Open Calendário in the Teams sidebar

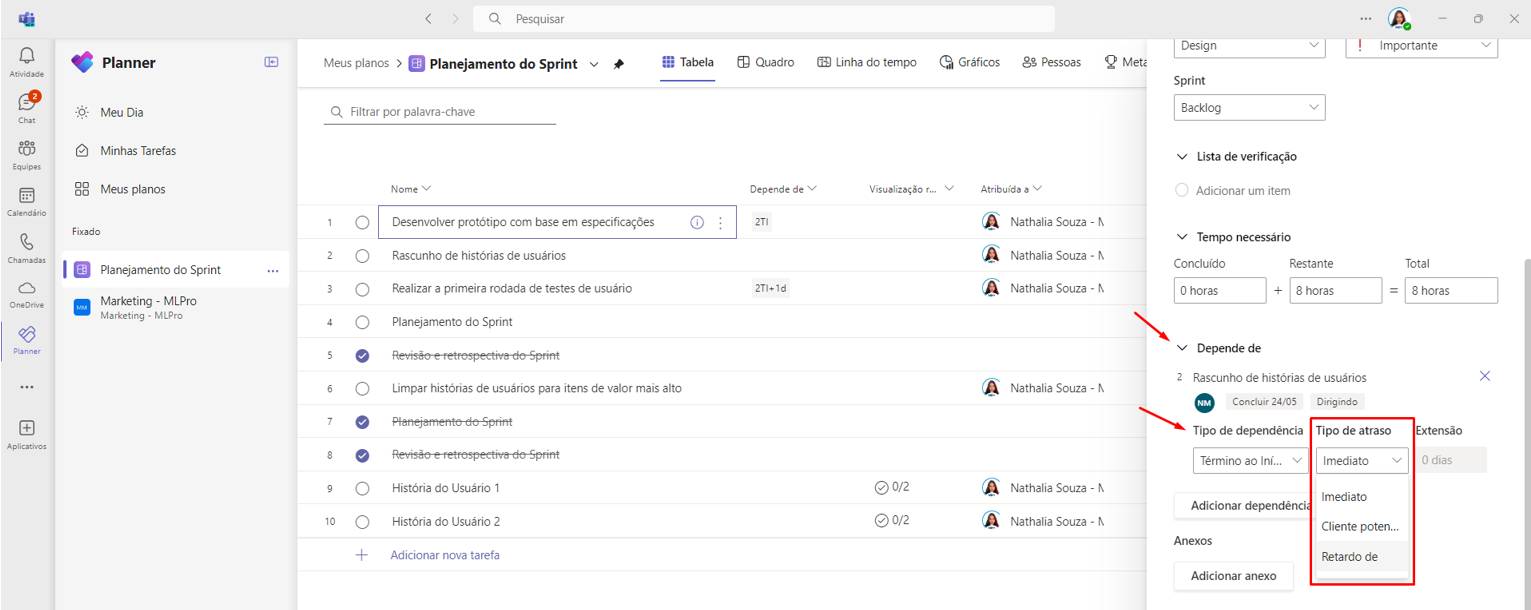27,201
